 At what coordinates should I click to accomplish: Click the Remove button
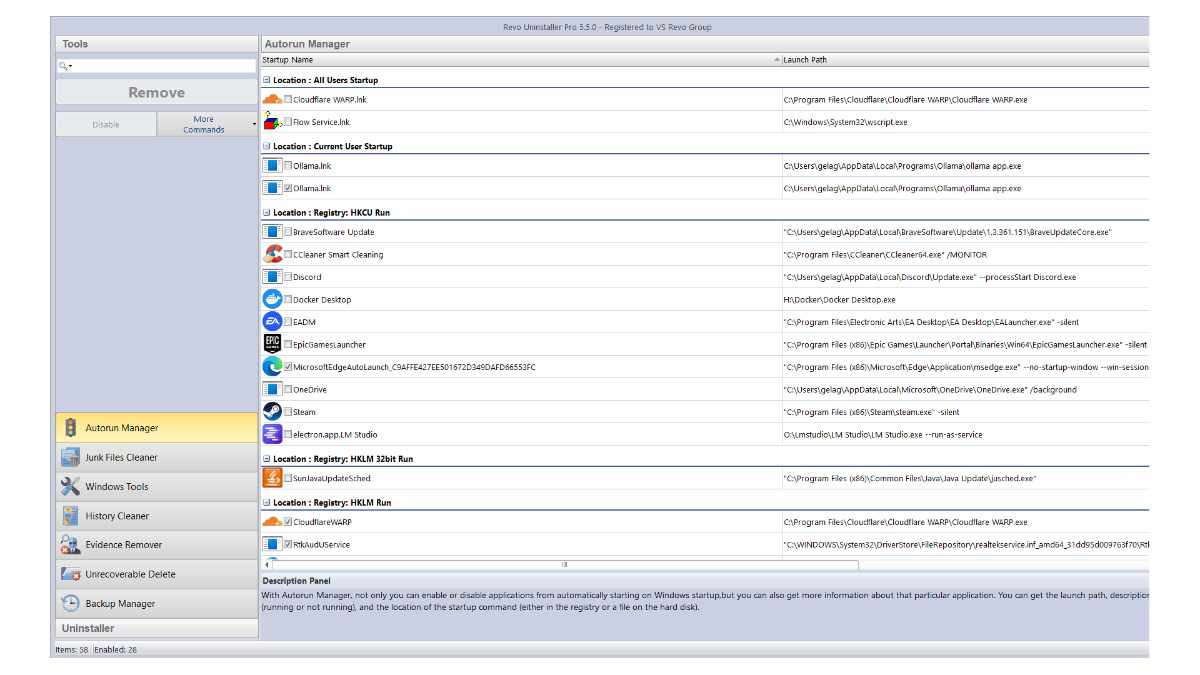coord(156,92)
